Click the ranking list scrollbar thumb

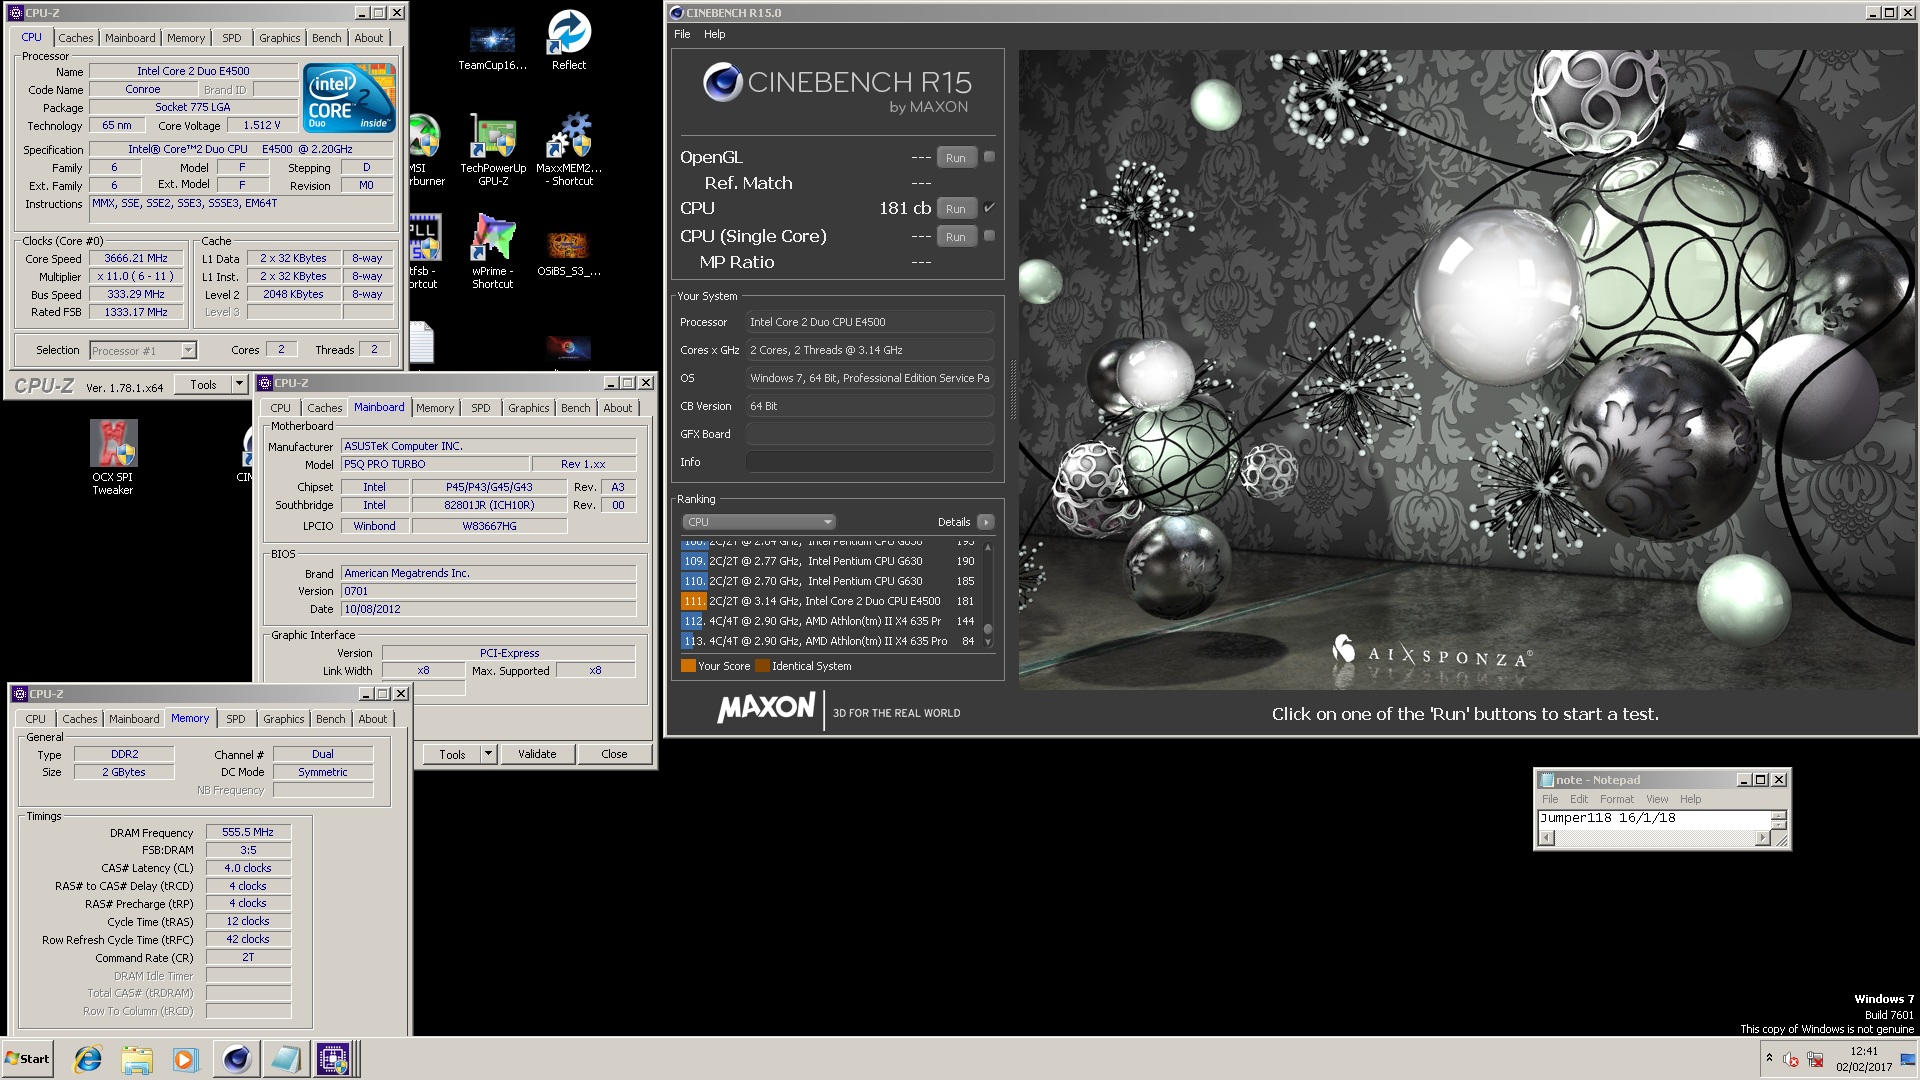pos(988,629)
